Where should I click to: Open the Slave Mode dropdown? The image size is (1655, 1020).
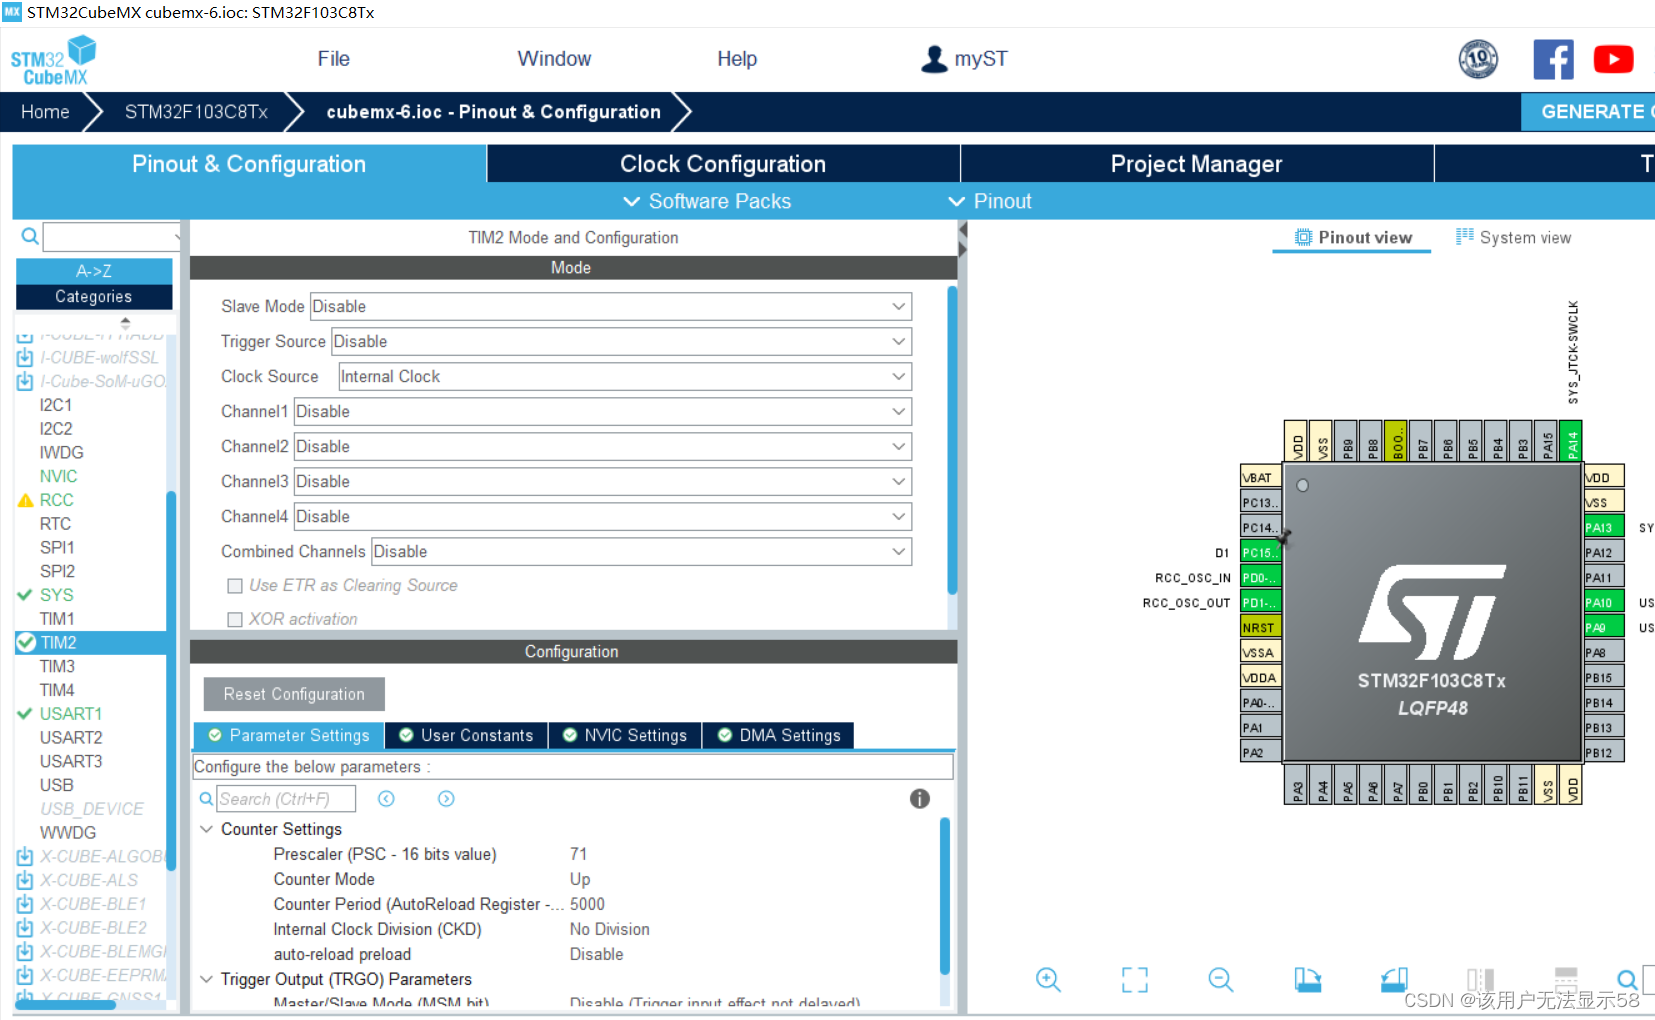point(611,306)
